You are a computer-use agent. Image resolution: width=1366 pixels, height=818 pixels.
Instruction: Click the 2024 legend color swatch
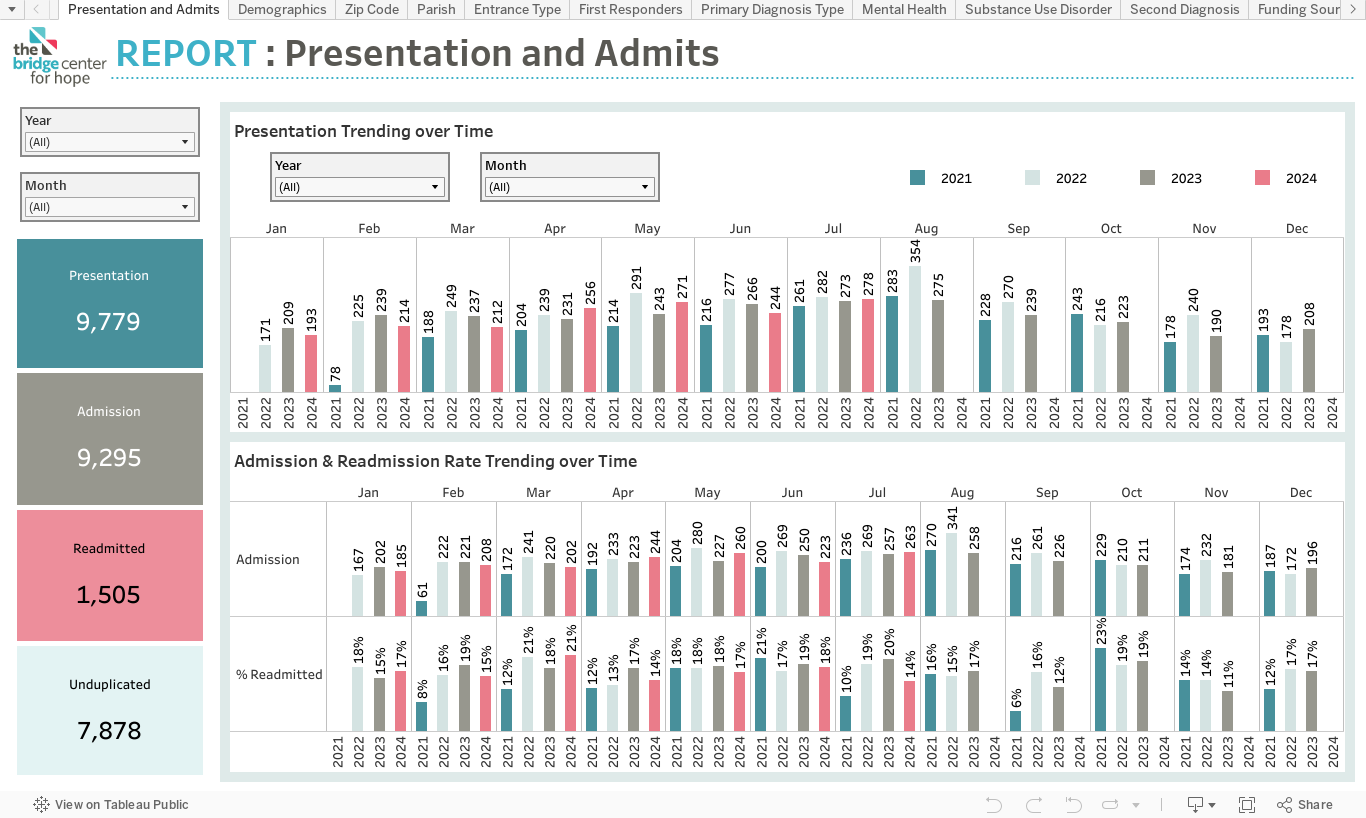pos(1262,178)
